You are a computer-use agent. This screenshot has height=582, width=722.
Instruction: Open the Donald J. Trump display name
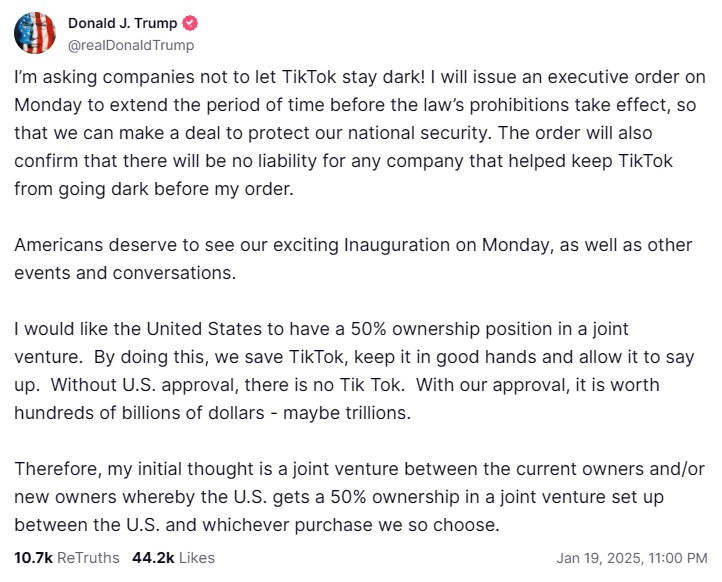point(122,23)
